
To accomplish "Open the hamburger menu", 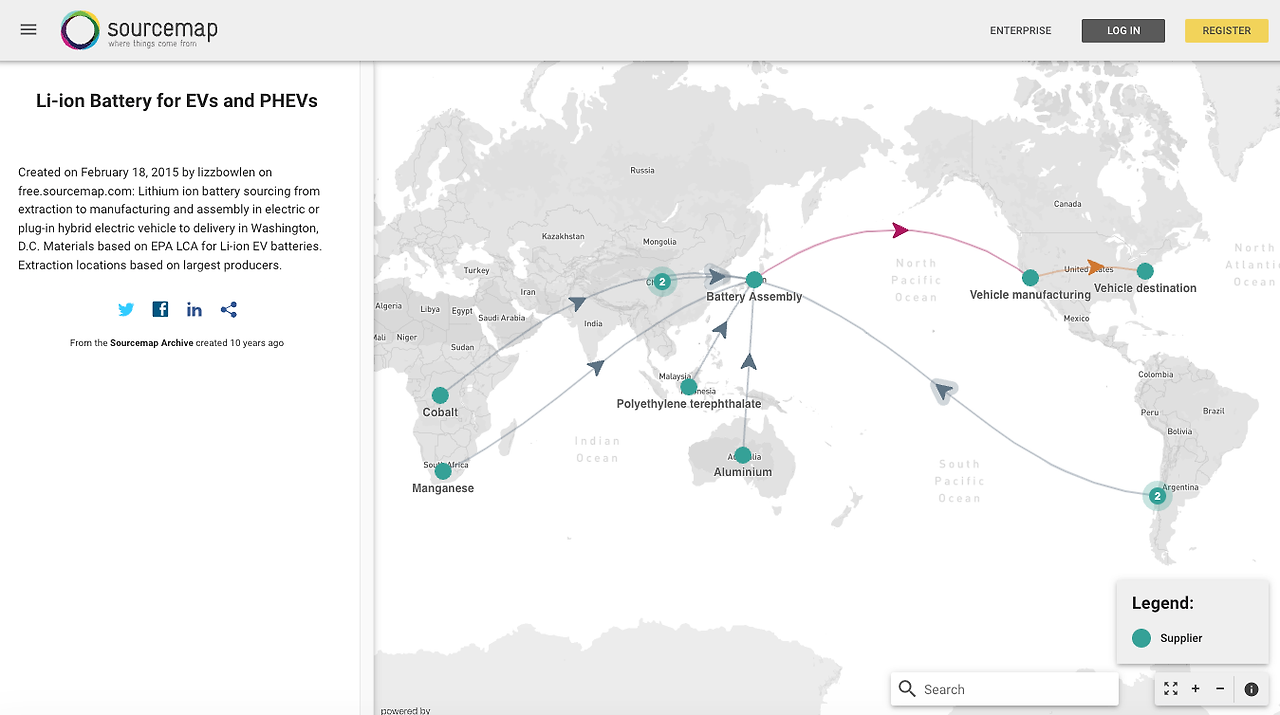I will pyautogui.click(x=28, y=30).
